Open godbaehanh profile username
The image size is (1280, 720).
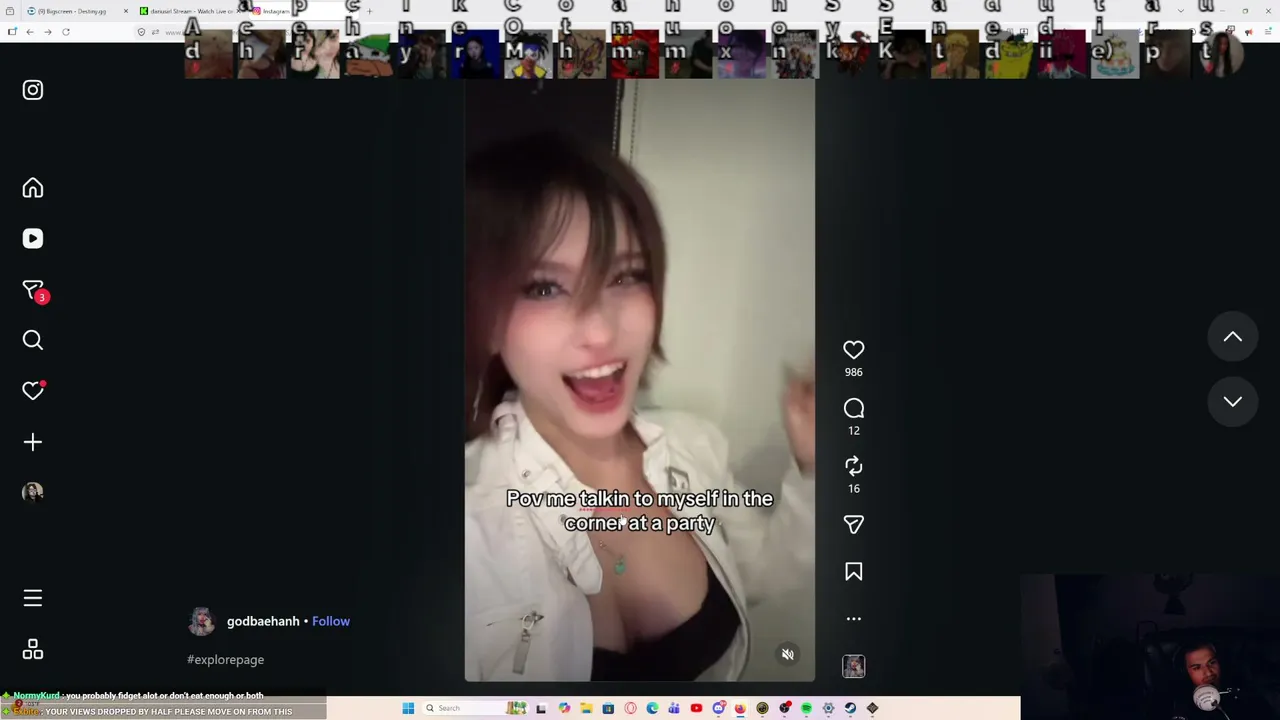coord(263,621)
